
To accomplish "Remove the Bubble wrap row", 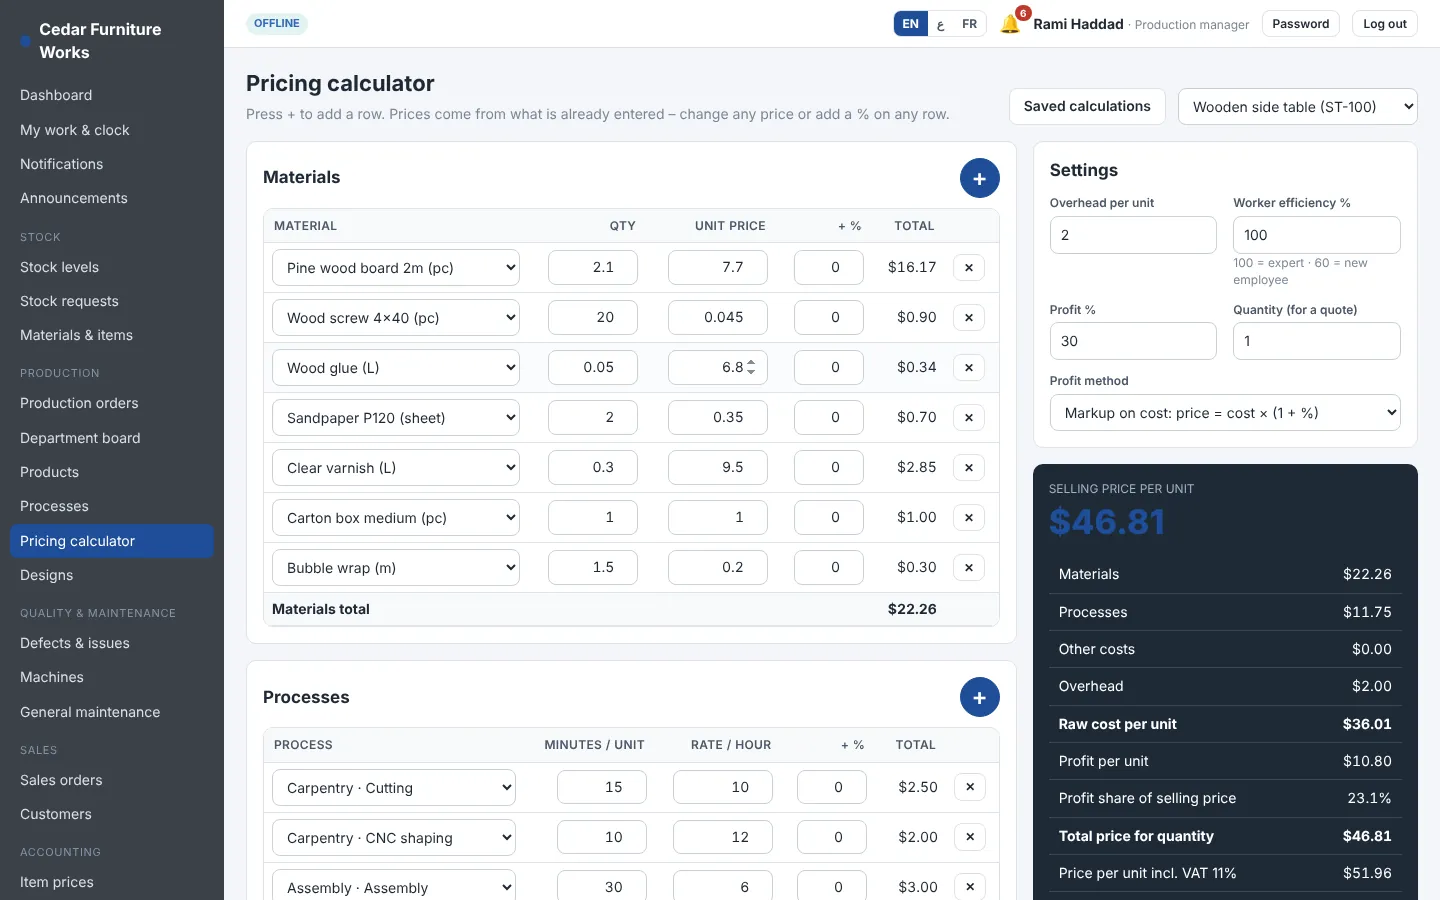I will 969,568.
